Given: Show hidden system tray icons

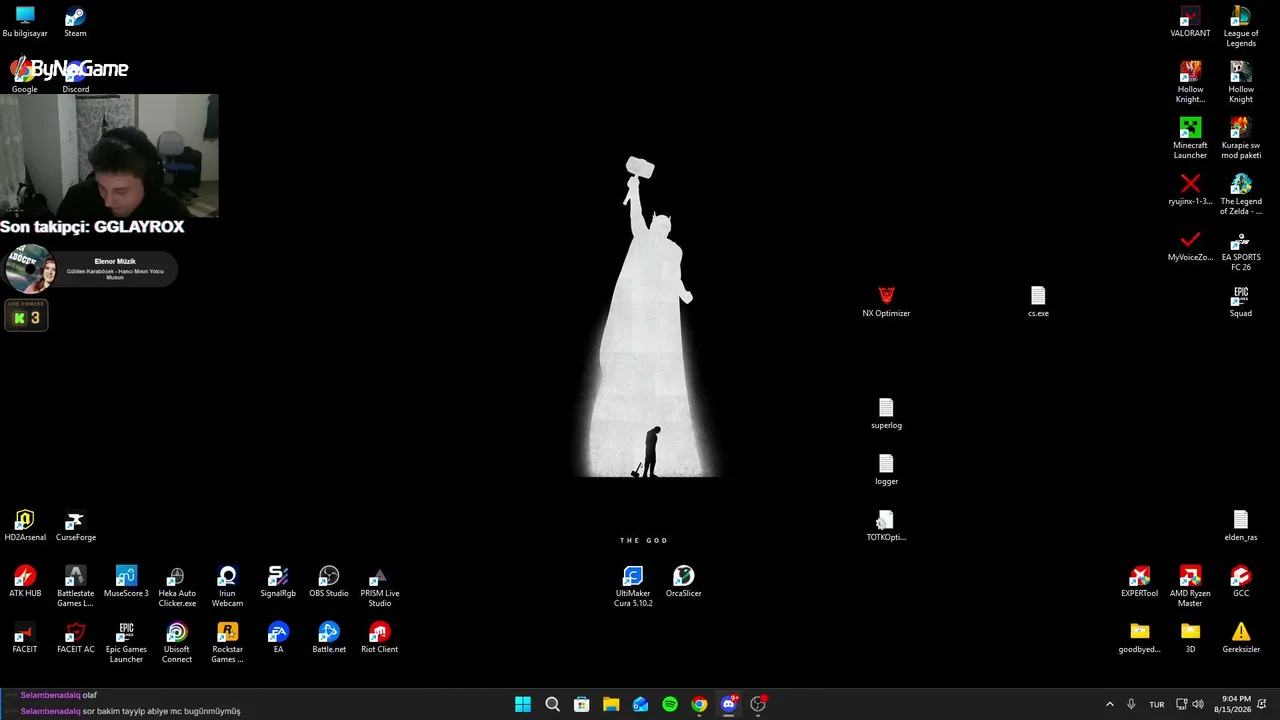Looking at the screenshot, I should 1109,704.
